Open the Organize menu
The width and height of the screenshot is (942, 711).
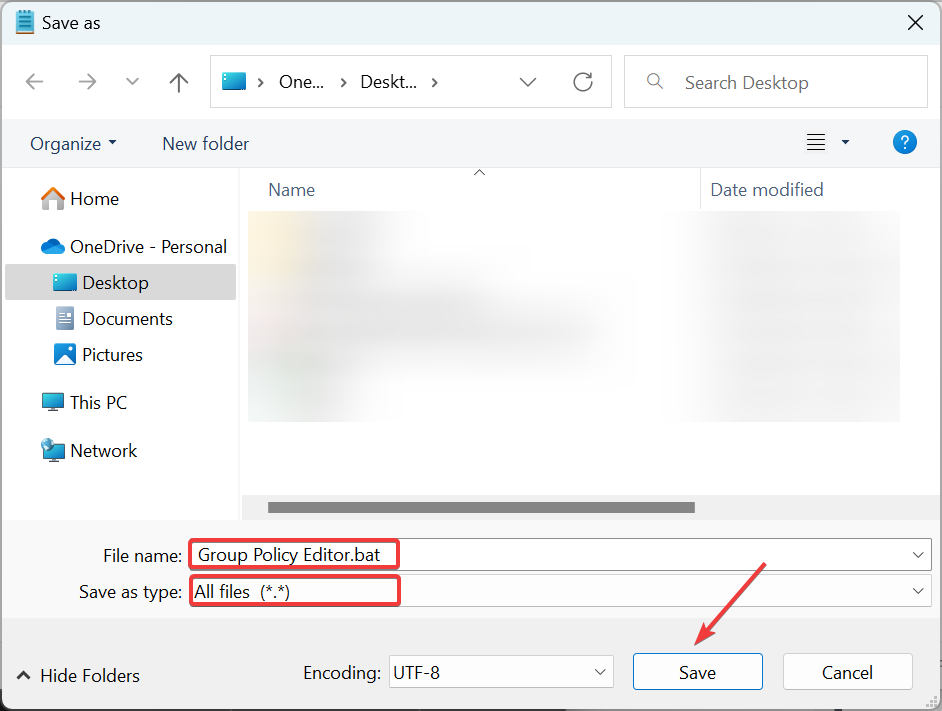click(73, 143)
